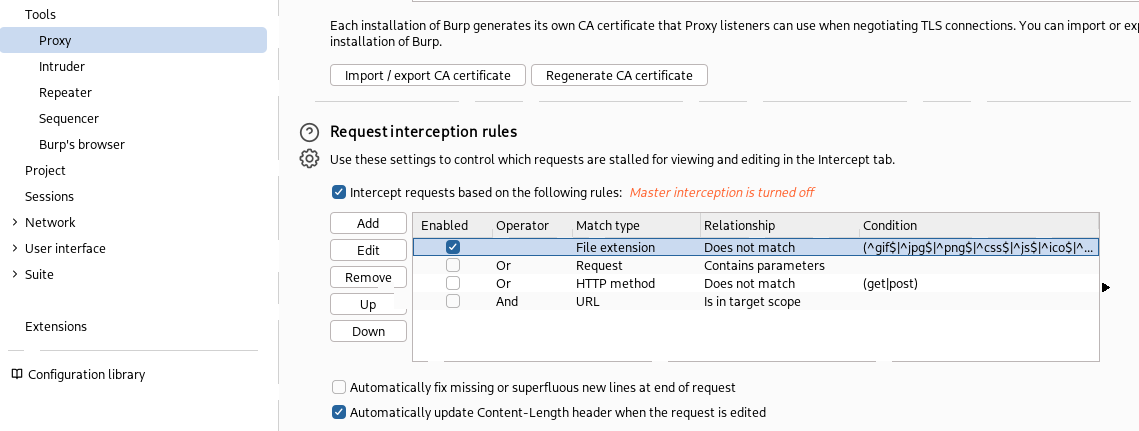Move selected rule Down

pyautogui.click(x=368, y=331)
